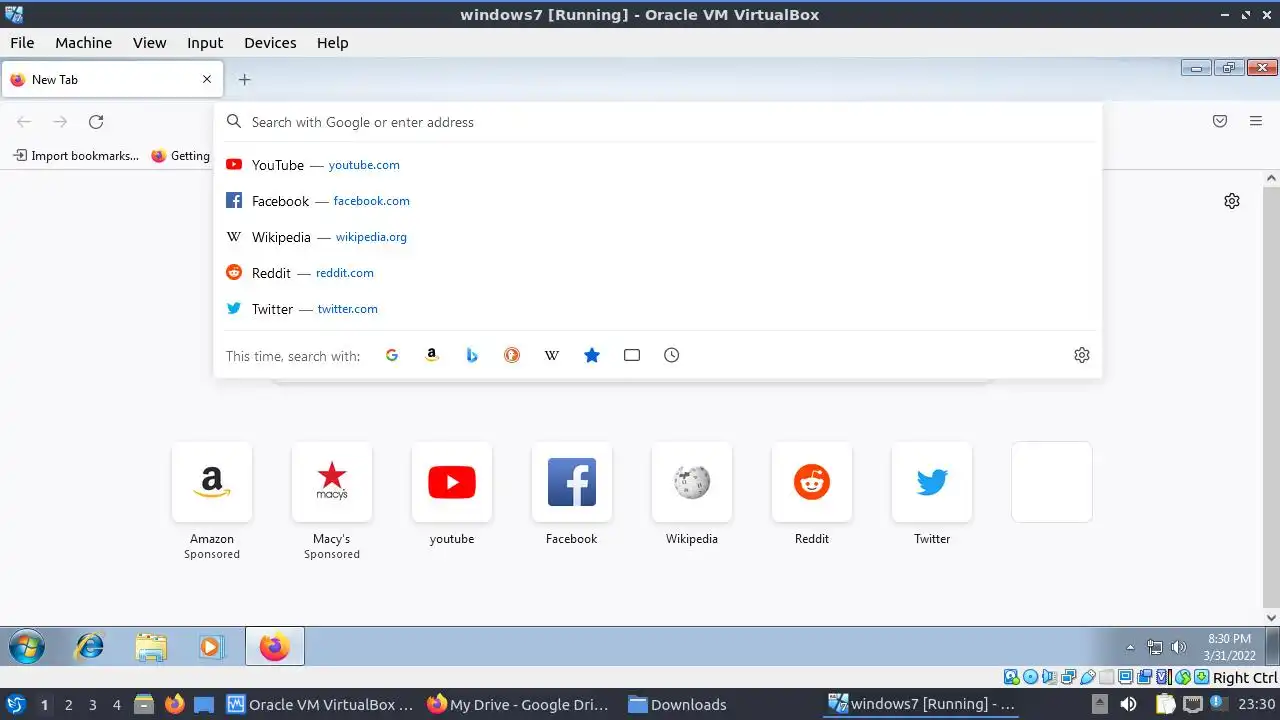Search this time with DuckDuckGo icon
Image resolution: width=1280 pixels, height=720 pixels.
[x=512, y=355]
